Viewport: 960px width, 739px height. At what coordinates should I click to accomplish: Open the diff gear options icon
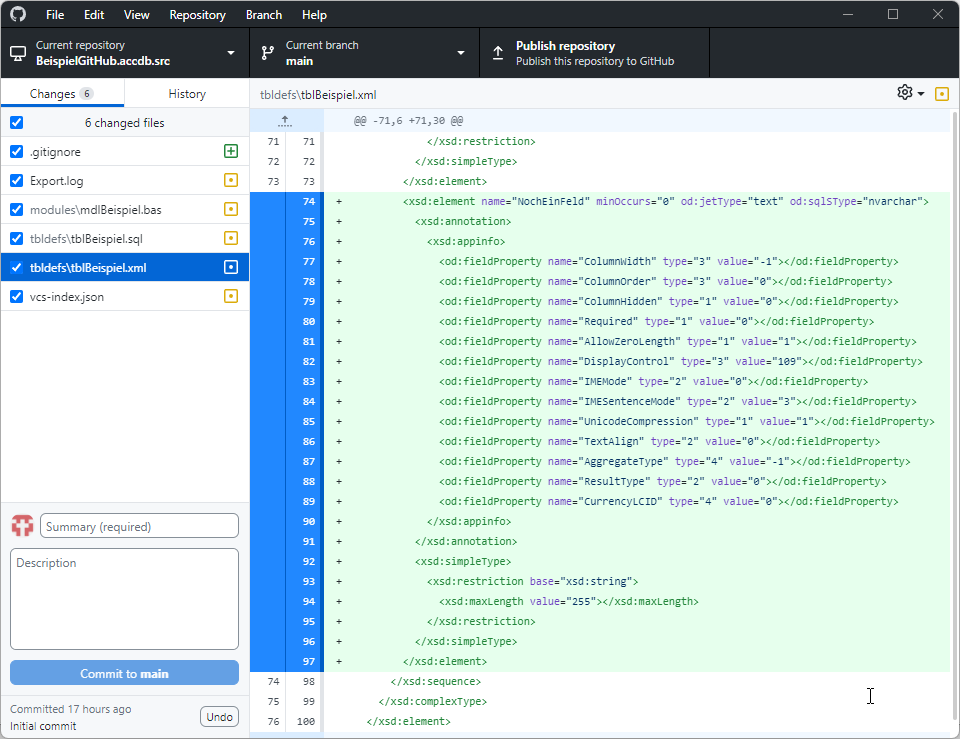click(903, 92)
